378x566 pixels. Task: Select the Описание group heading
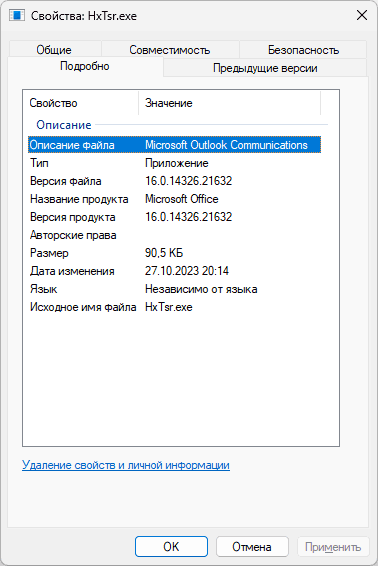(64, 125)
